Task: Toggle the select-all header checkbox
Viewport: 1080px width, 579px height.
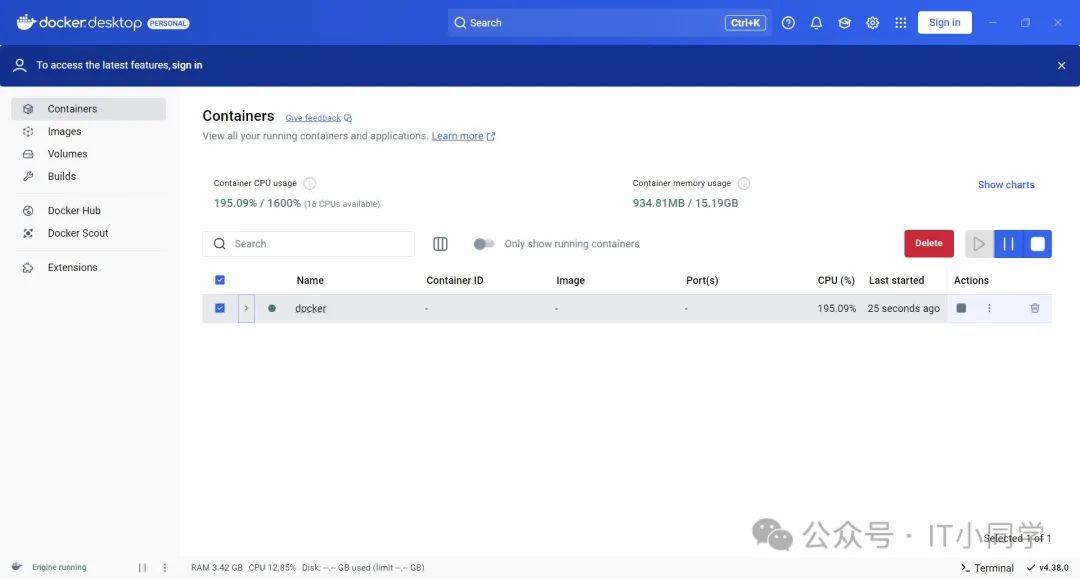Action: [220, 280]
